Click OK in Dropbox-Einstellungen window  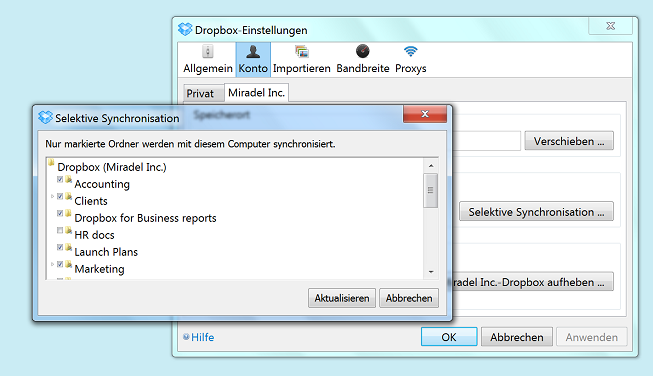(x=449, y=336)
